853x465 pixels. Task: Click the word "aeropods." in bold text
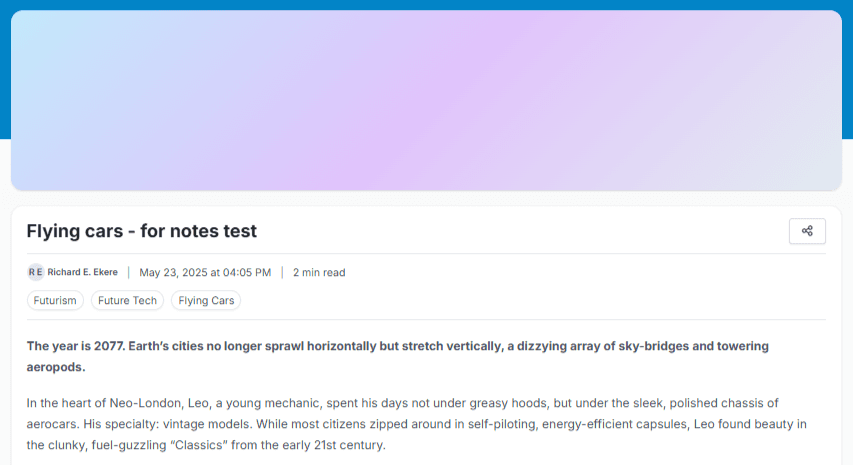click(x=56, y=367)
